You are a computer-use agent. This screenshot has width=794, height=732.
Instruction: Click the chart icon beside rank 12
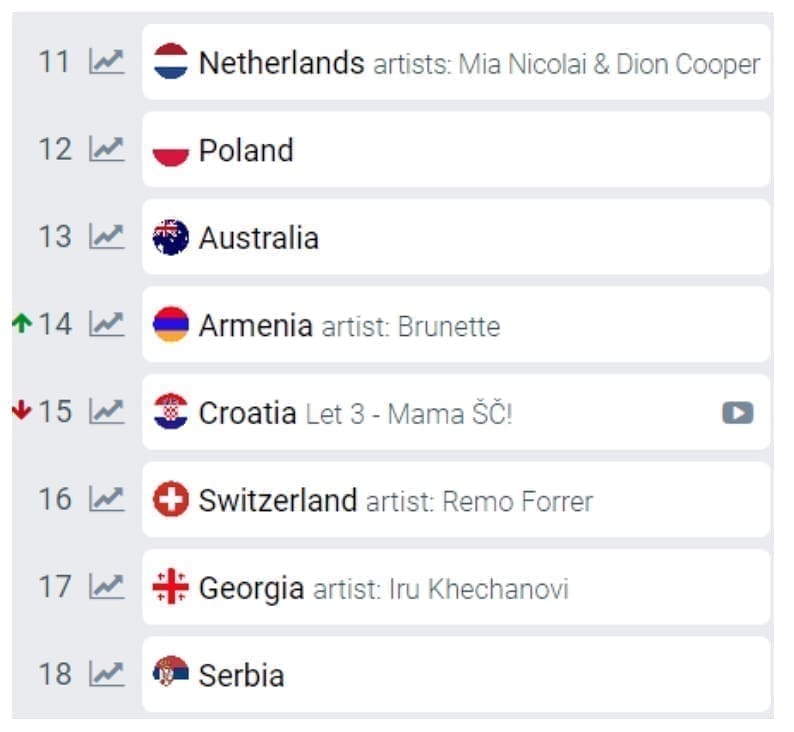click(x=106, y=150)
